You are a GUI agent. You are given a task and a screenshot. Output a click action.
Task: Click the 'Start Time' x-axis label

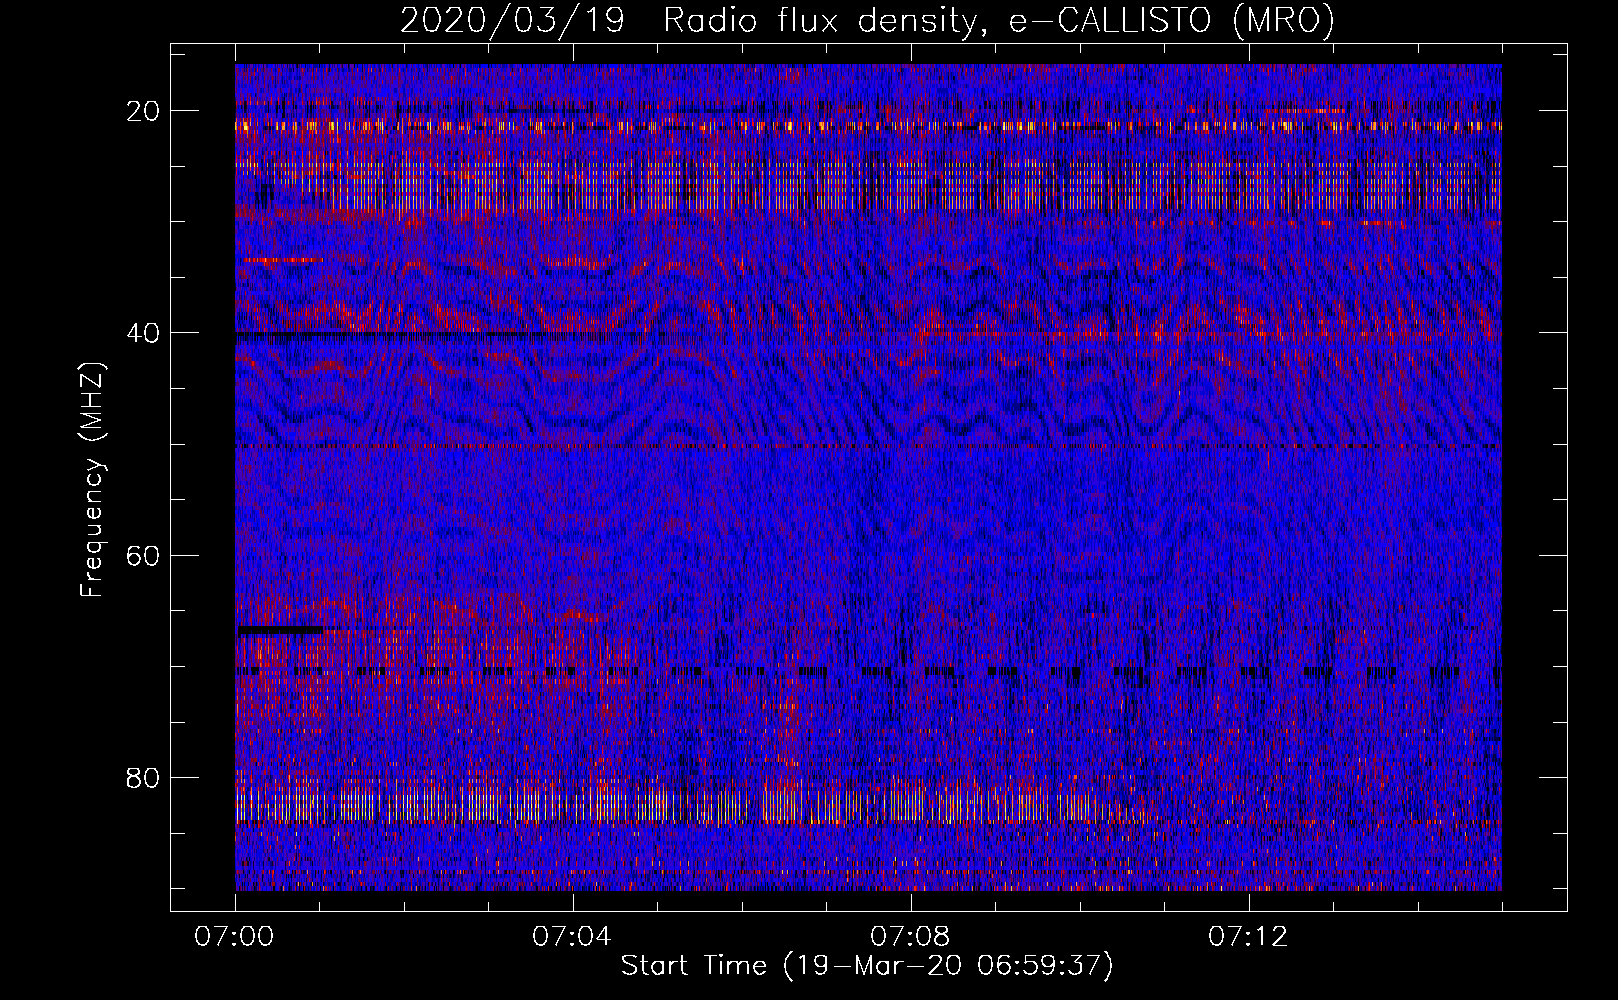[867, 966]
